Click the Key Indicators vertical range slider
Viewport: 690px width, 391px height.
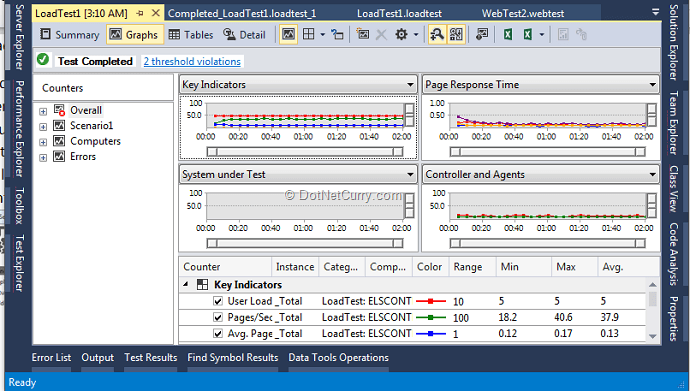(409, 115)
